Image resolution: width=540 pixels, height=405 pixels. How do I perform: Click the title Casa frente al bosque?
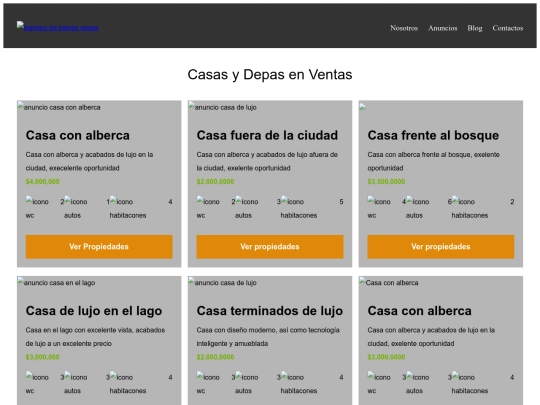433,135
